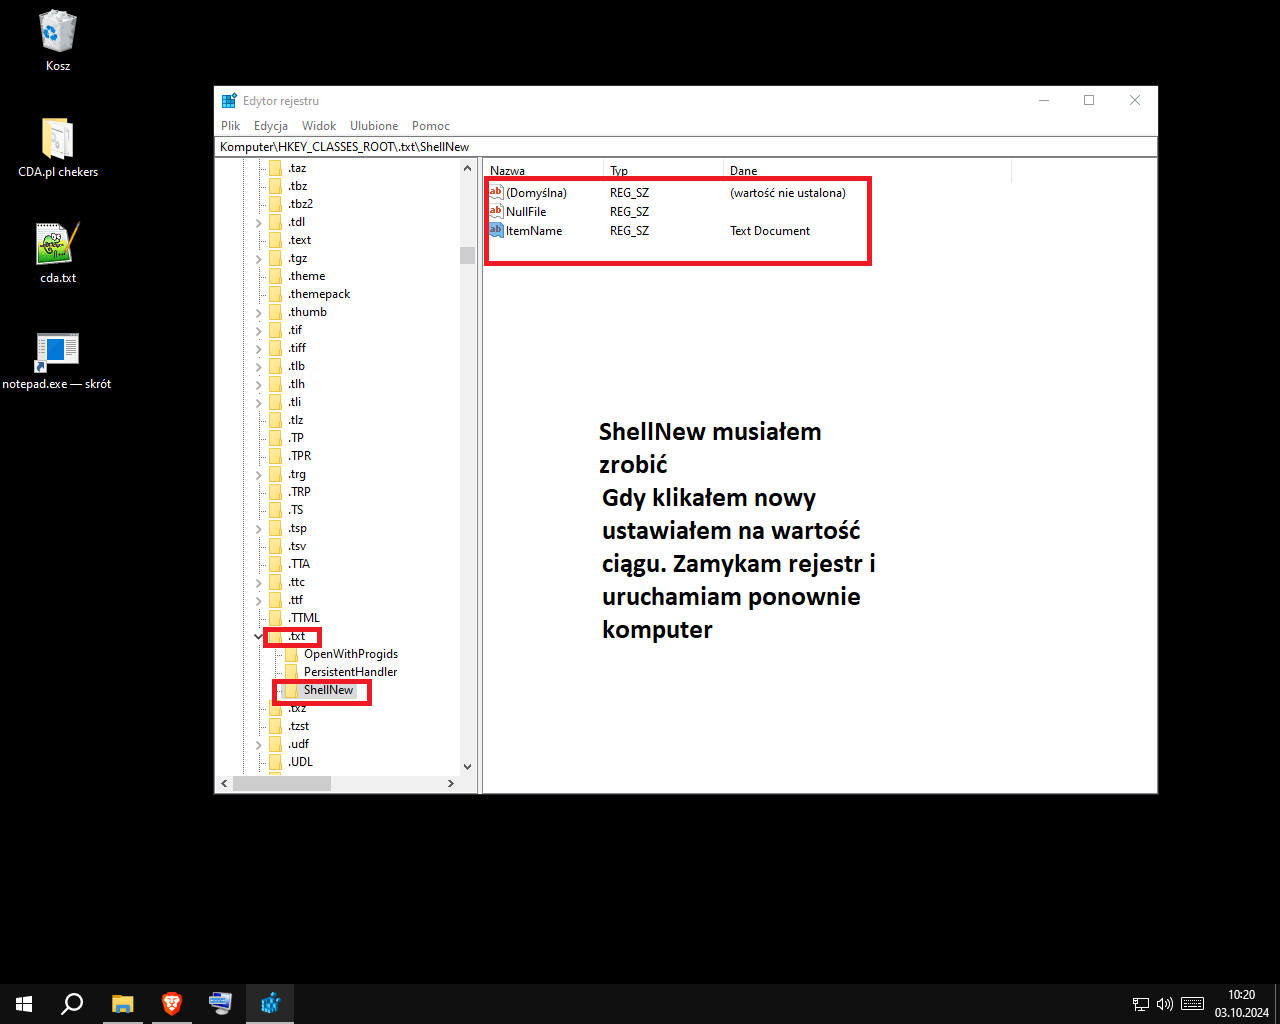This screenshot has width=1280, height=1024.
Task: Click the Registry Editor taskbar icon
Action: coord(270,1004)
